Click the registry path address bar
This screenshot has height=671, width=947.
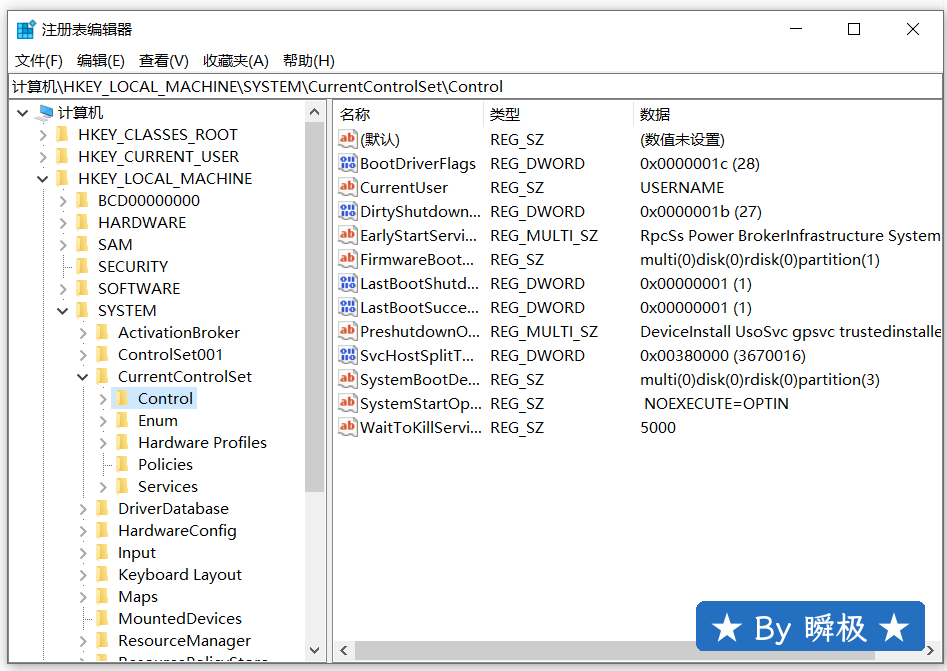click(x=473, y=87)
